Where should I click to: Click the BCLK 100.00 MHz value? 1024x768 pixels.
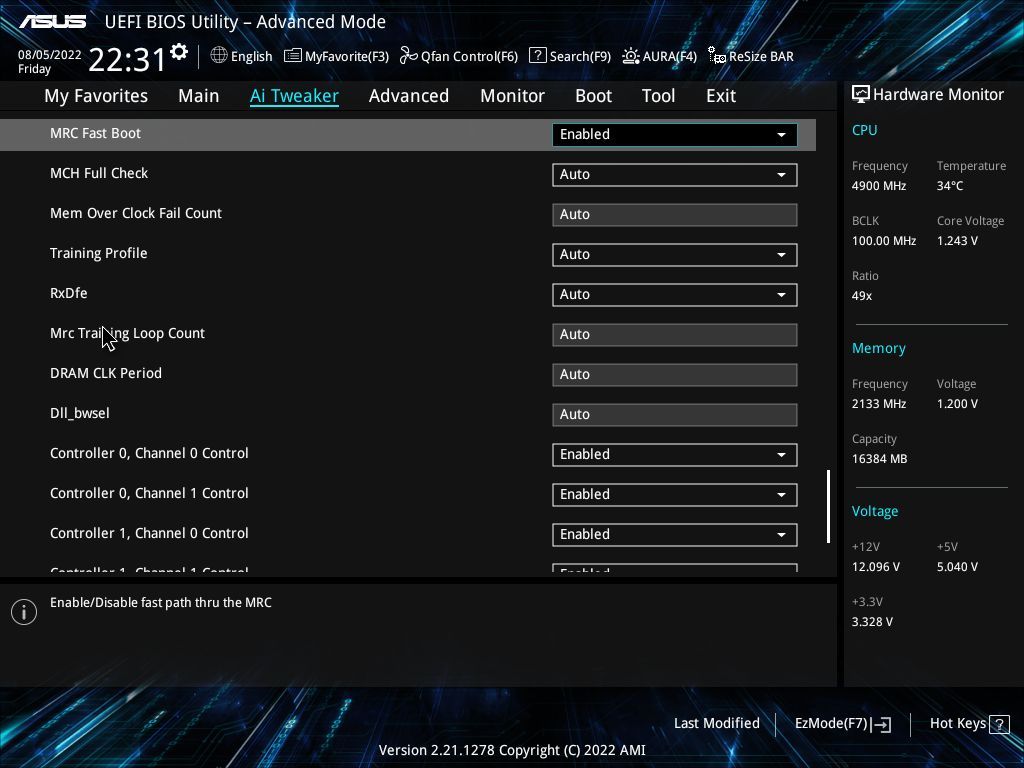884,241
